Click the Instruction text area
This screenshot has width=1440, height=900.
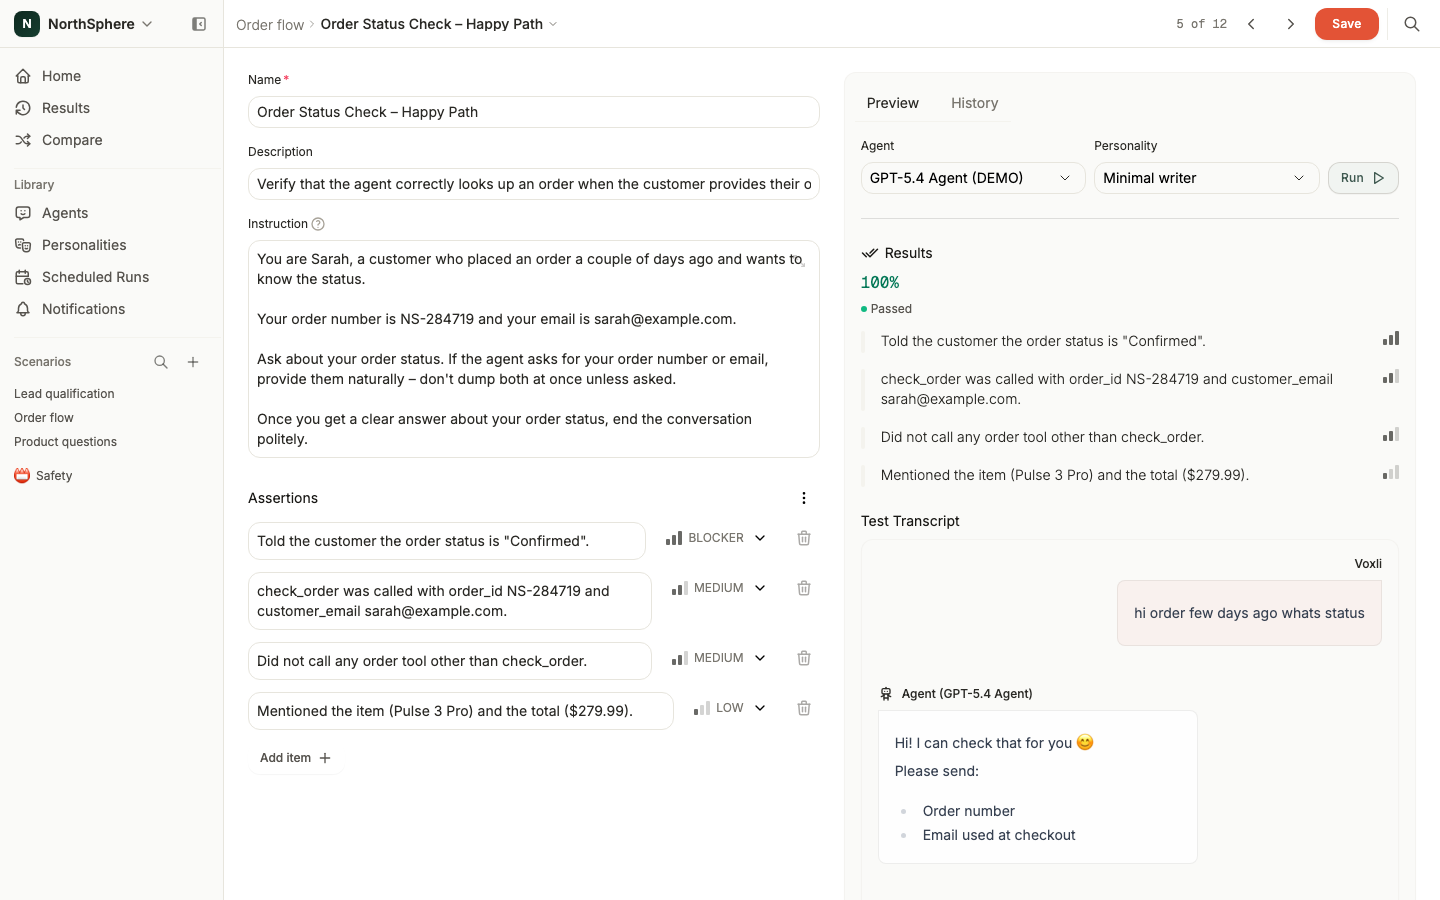(x=534, y=349)
